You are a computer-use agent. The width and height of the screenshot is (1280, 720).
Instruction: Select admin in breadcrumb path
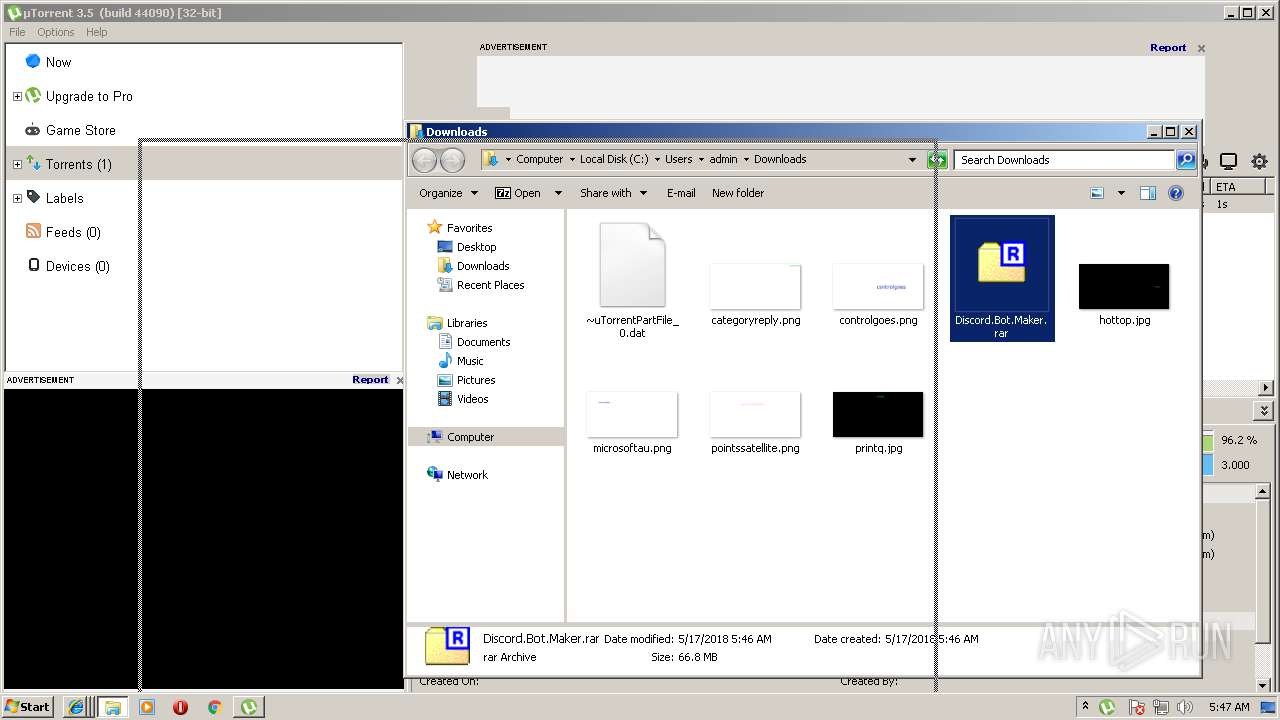[724, 159]
